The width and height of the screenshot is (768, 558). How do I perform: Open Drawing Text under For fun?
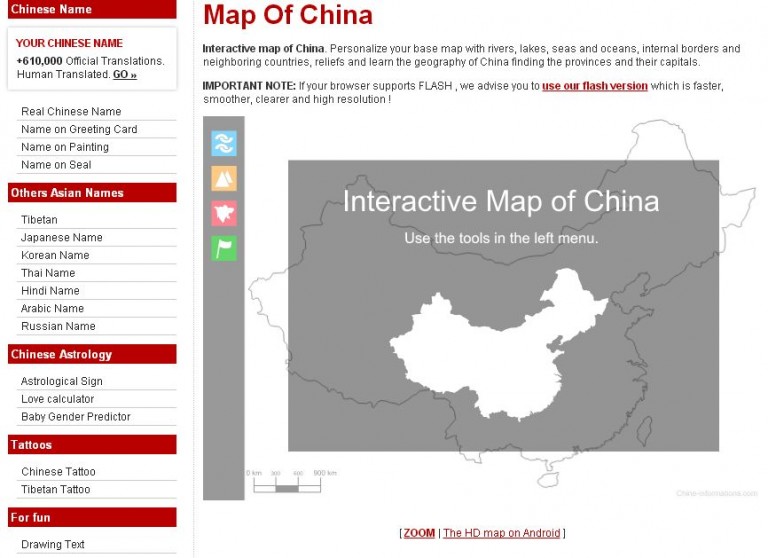53,545
